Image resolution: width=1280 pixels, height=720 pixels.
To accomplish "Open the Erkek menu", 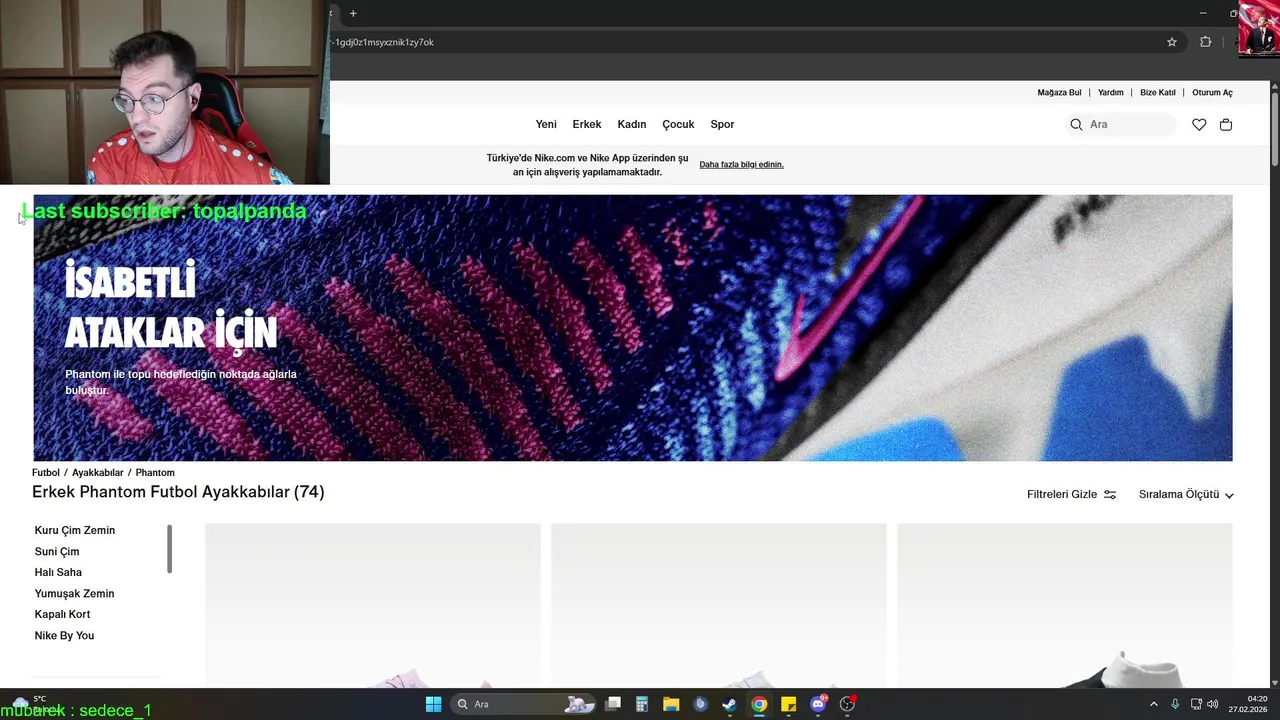I will 587,124.
